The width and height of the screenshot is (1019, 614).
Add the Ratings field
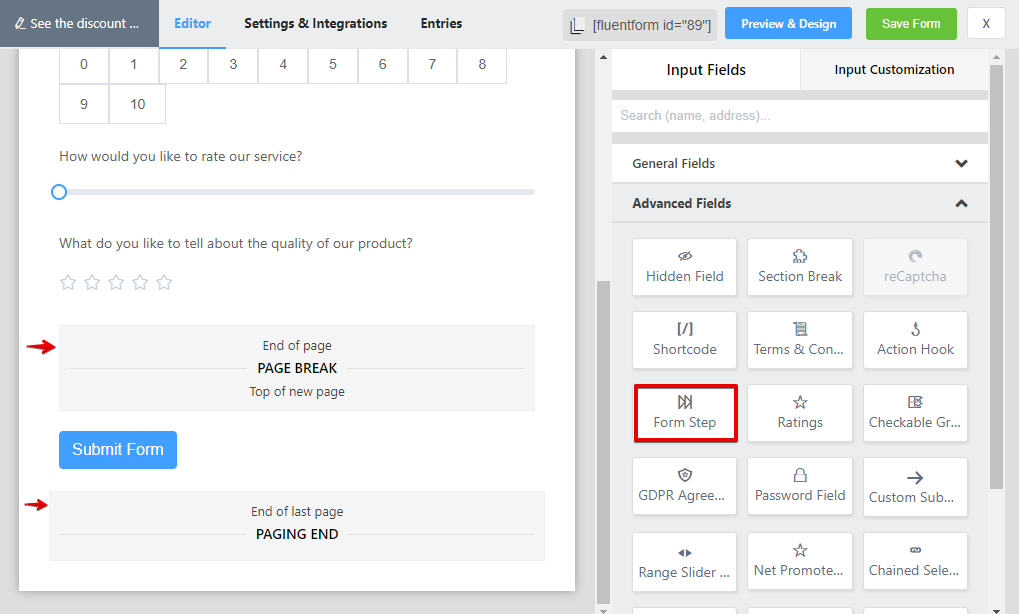pyautogui.click(x=800, y=413)
